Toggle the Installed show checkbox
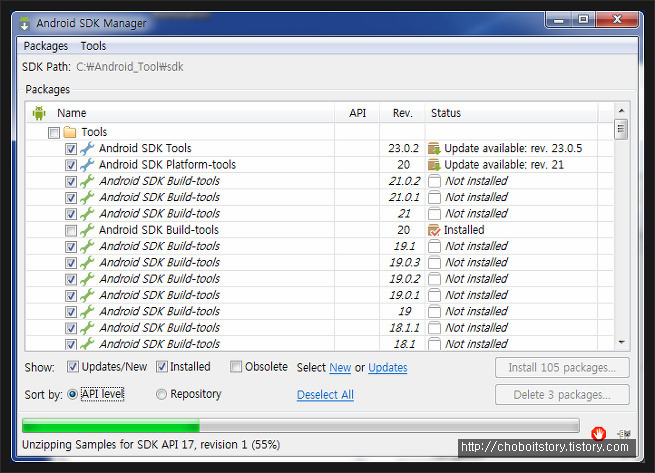 point(162,366)
